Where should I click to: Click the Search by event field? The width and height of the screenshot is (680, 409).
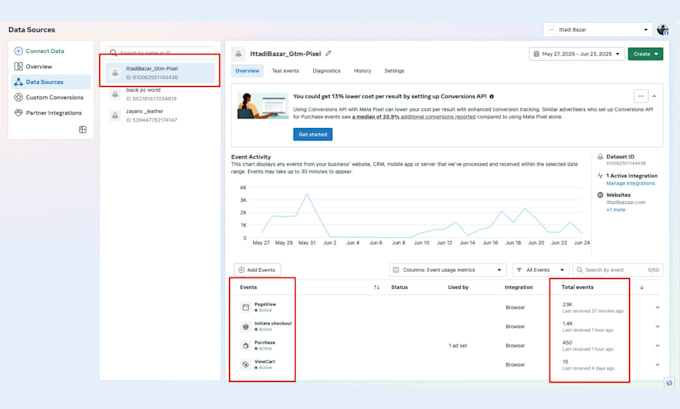pos(618,270)
